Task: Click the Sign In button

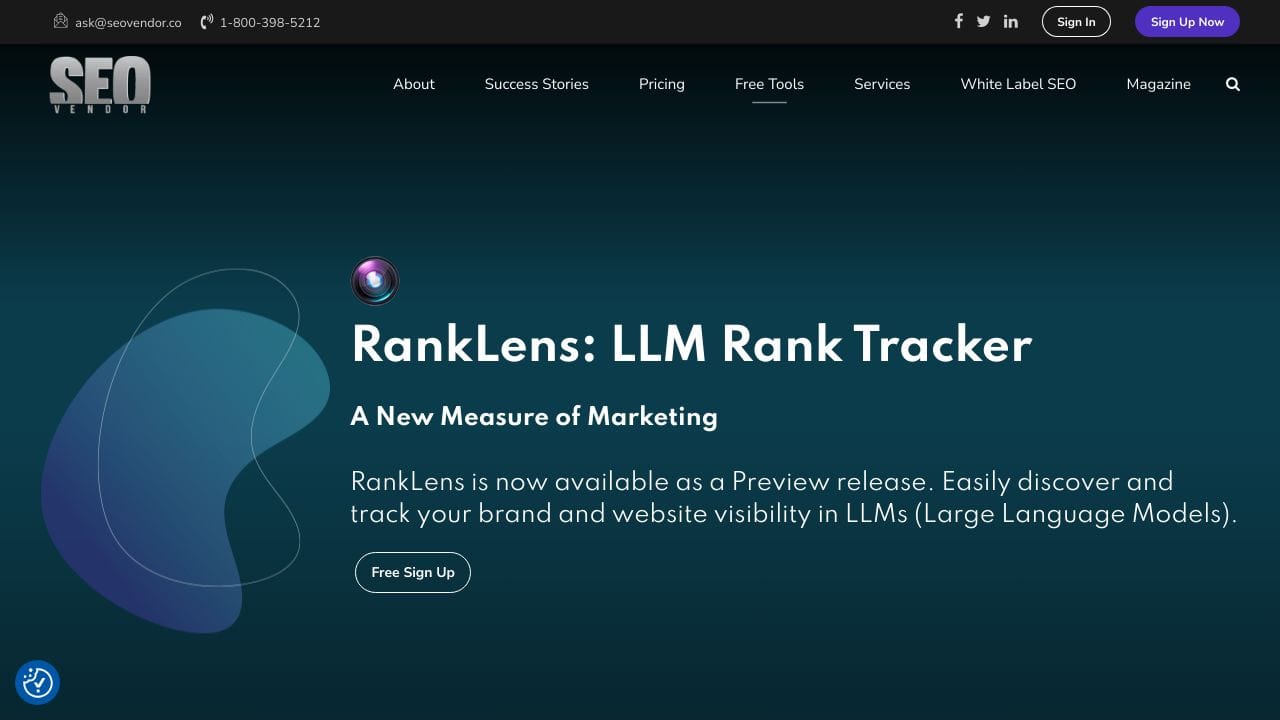Action: [x=1076, y=22]
